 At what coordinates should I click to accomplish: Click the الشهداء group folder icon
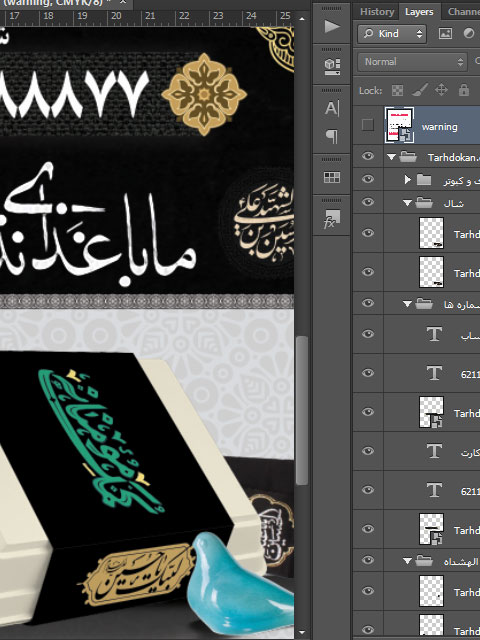(x=424, y=561)
